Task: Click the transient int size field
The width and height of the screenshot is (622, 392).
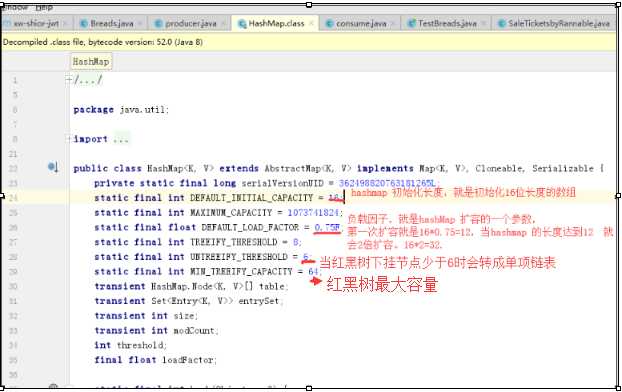Action: pyautogui.click(x=146, y=316)
